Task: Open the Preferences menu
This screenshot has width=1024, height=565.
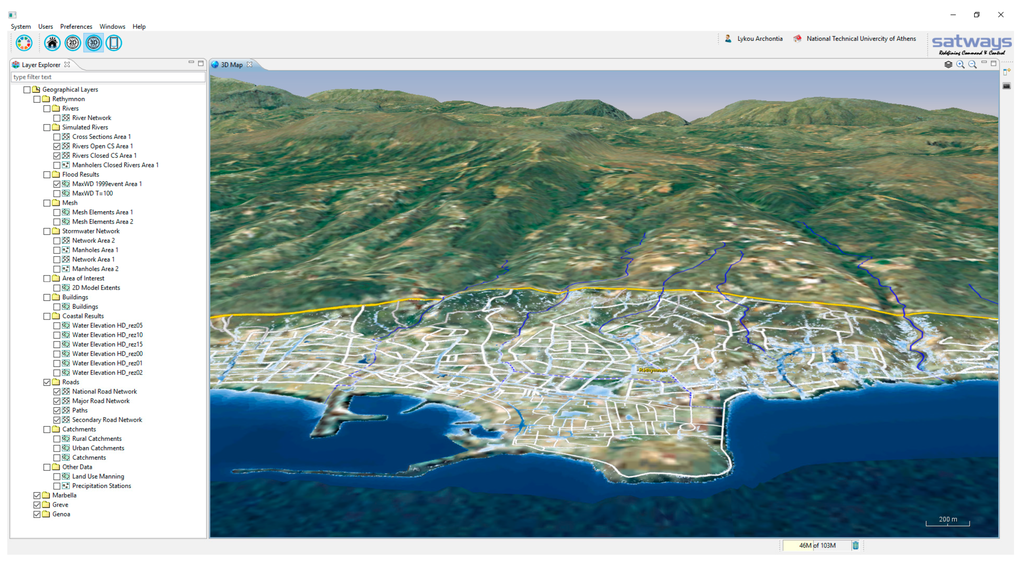Action: tap(76, 26)
